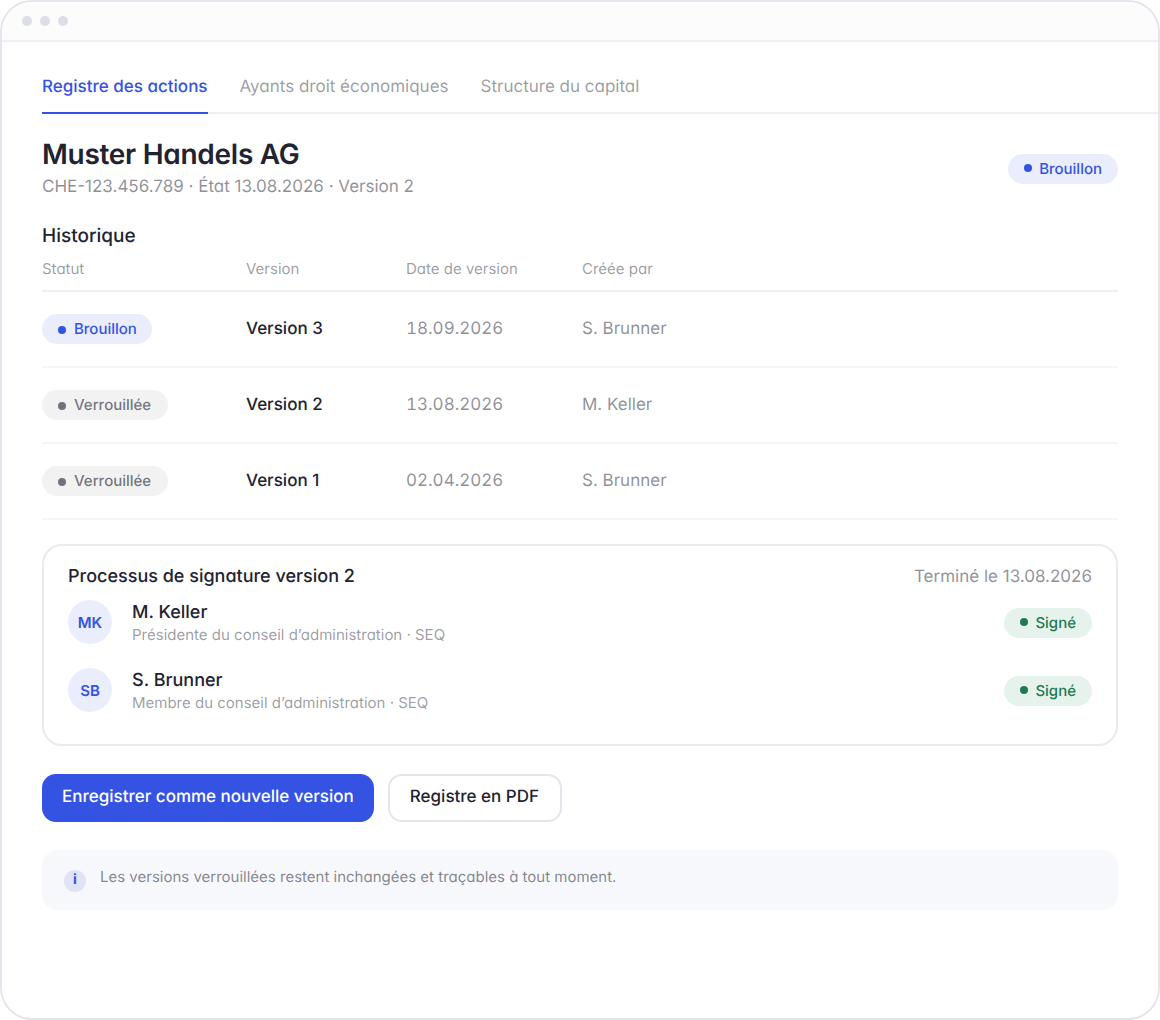Select the Registre des actions tab
Image resolution: width=1160 pixels, height=1020 pixels.
coord(124,87)
